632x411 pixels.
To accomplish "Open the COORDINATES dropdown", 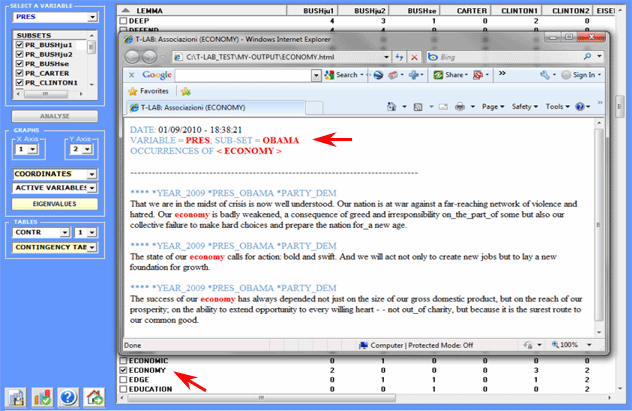I will [x=92, y=174].
